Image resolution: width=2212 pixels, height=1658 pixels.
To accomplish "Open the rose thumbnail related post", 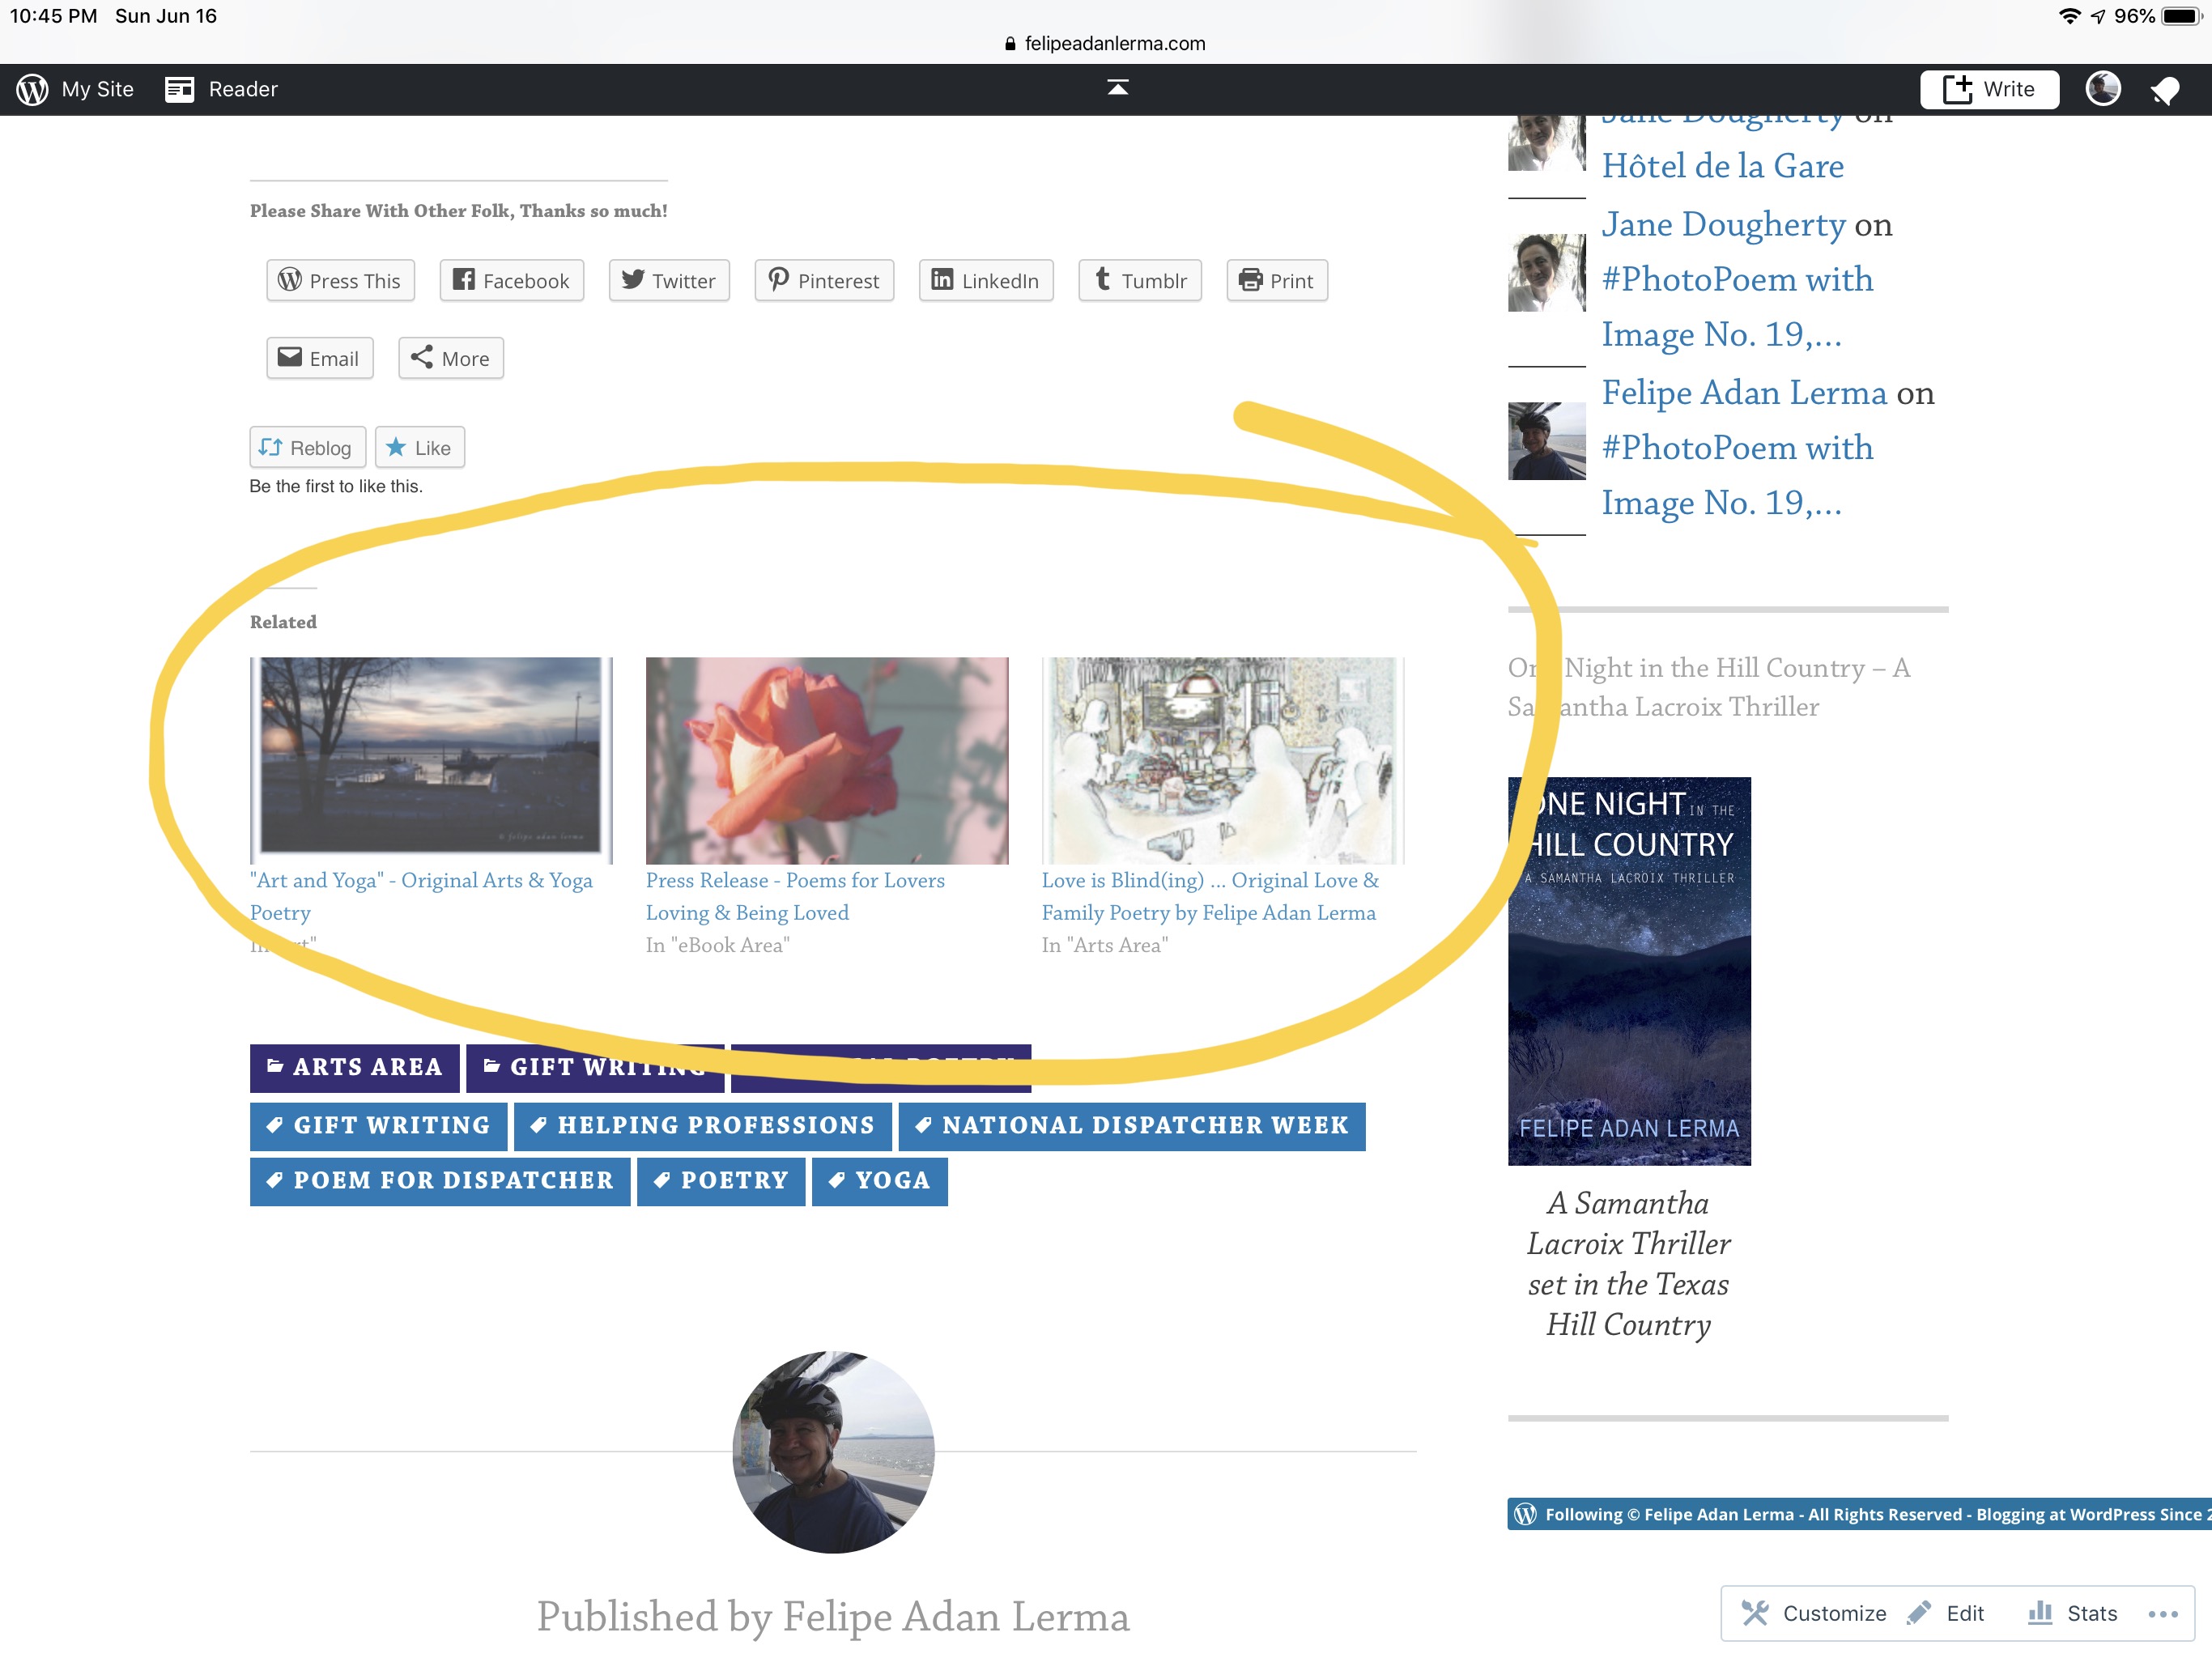I will point(826,760).
